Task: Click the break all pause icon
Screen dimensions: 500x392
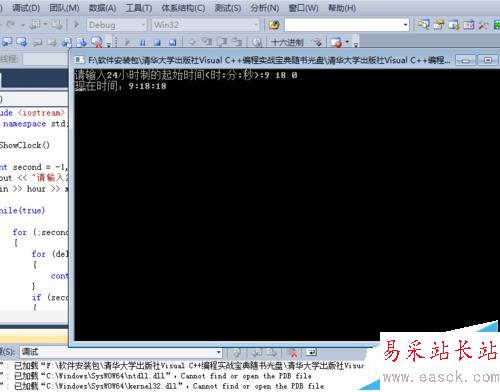Action: point(142,42)
